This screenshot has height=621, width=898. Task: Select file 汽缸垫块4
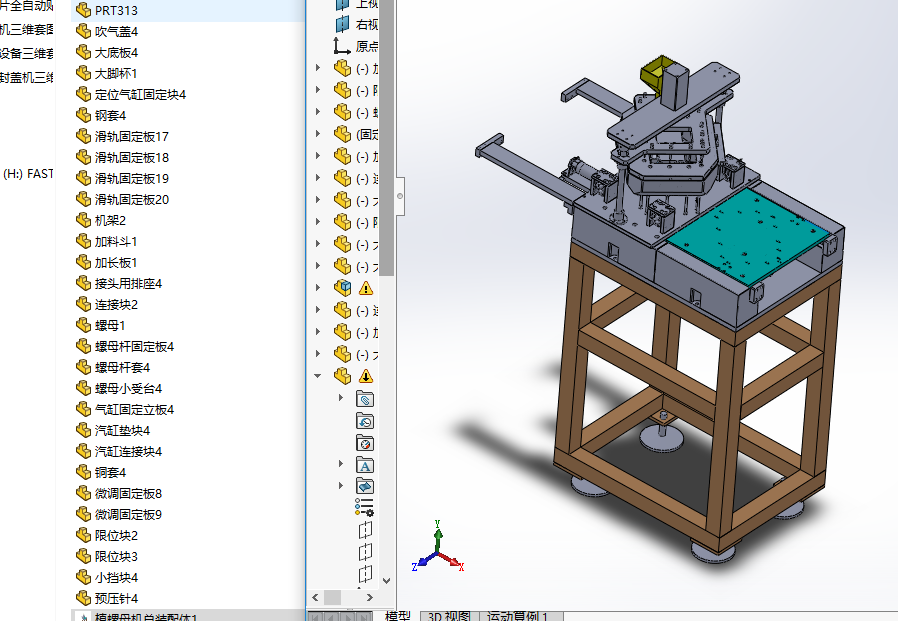click(x=122, y=430)
